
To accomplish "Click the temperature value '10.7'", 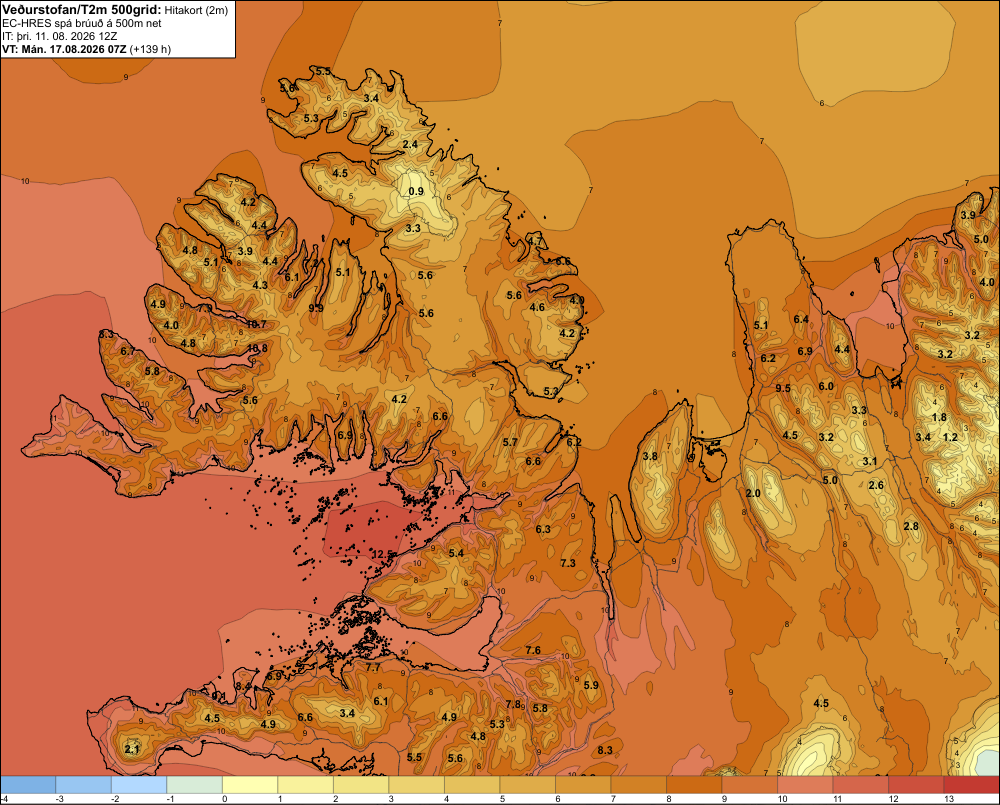I will pos(256,324).
